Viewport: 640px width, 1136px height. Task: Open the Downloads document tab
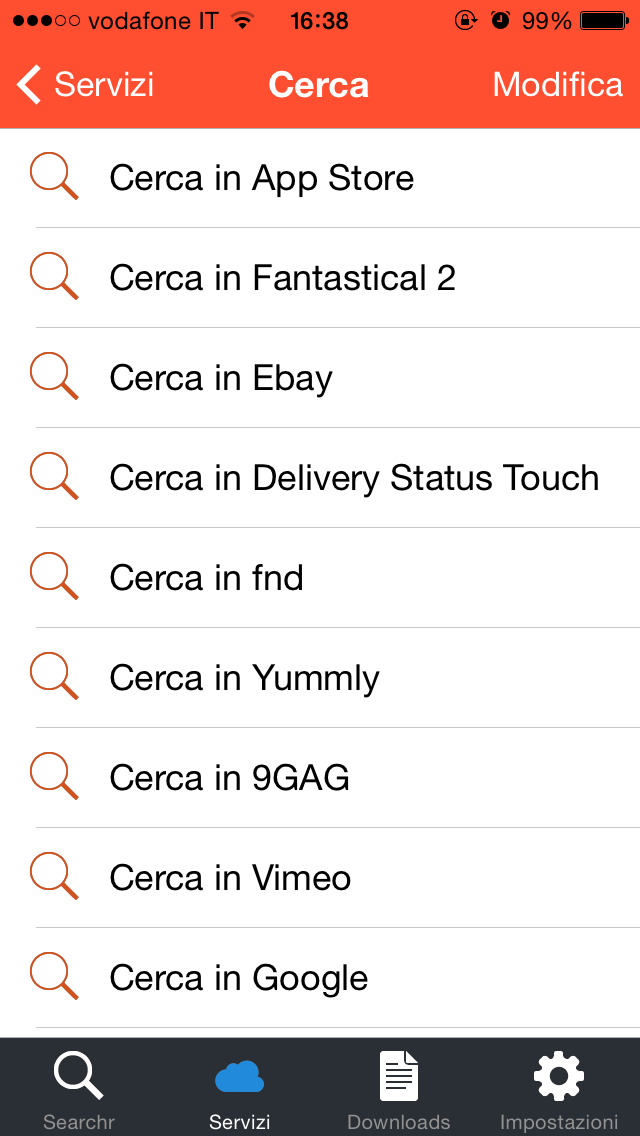tap(398, 1086)
